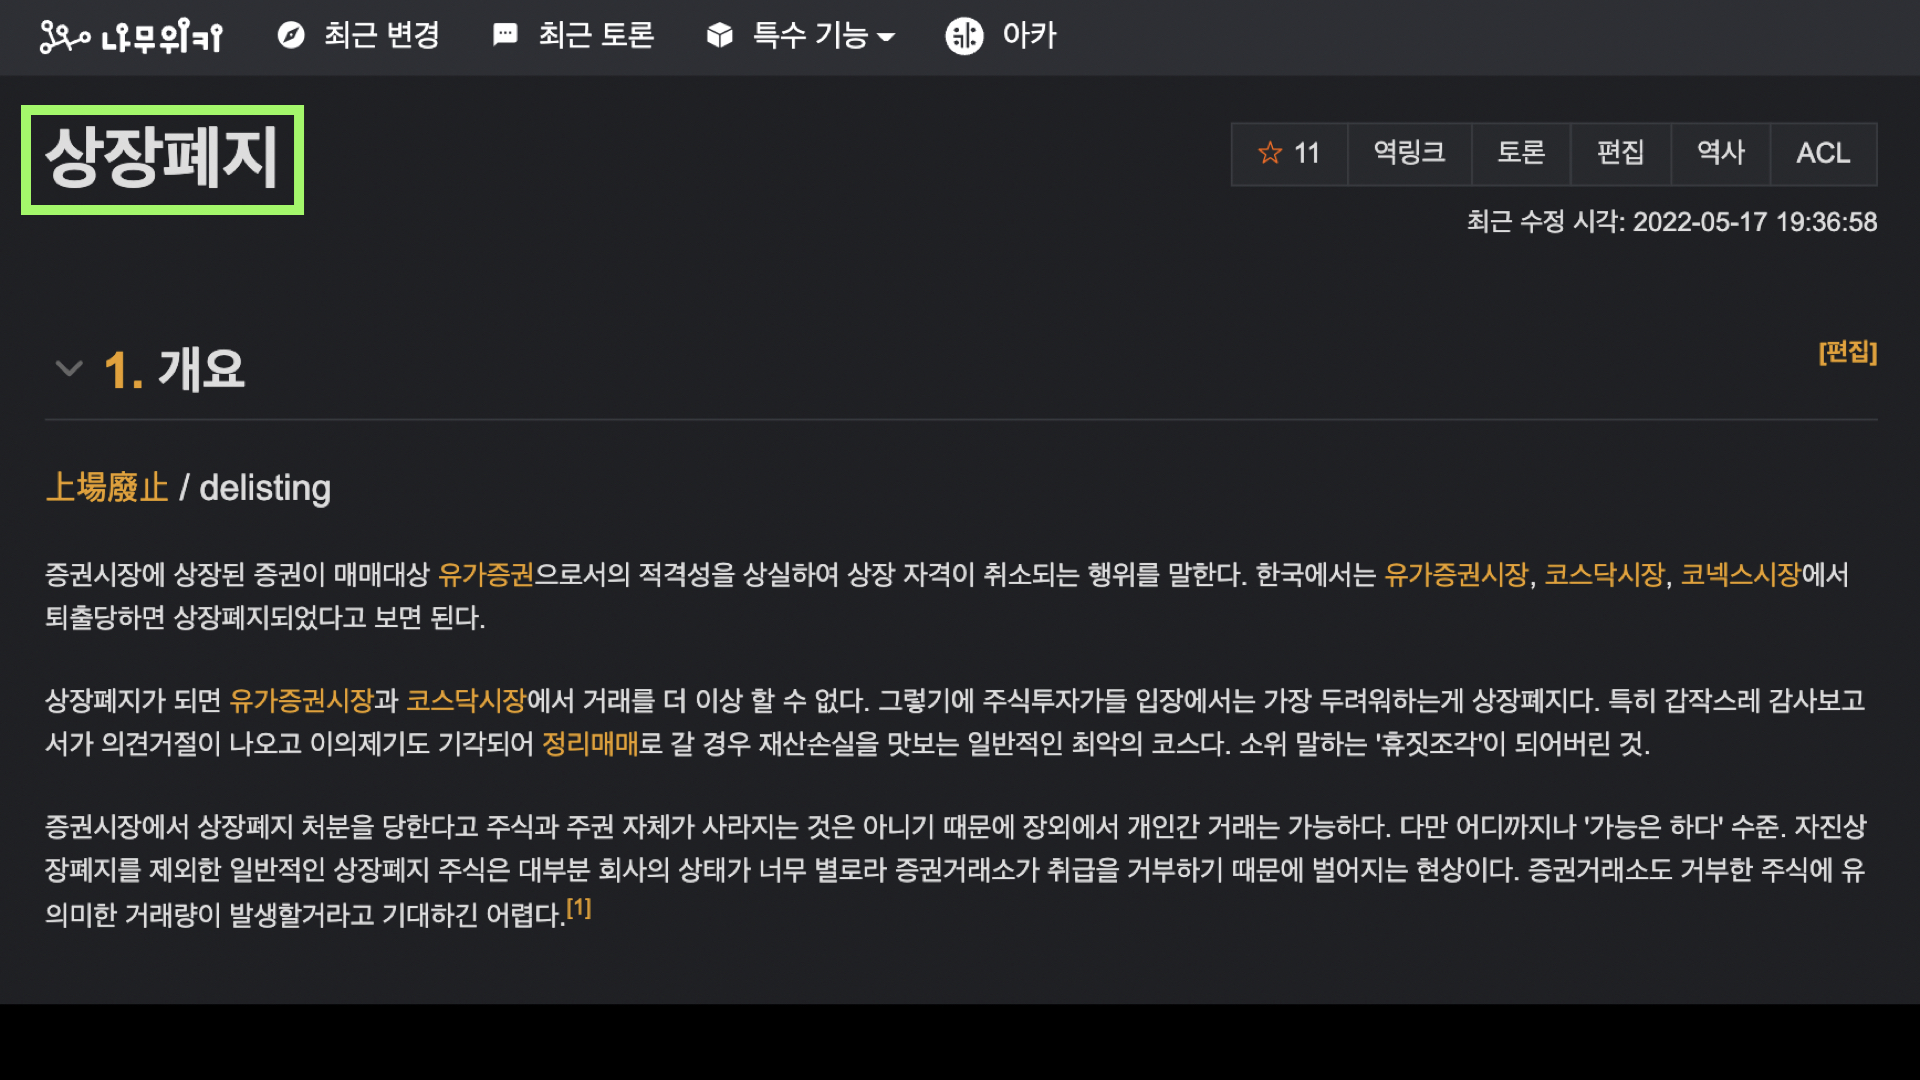Click the 1. section number link
Image resolution: width=1920 pixels, height=1080 pixels.
[123, 370]
